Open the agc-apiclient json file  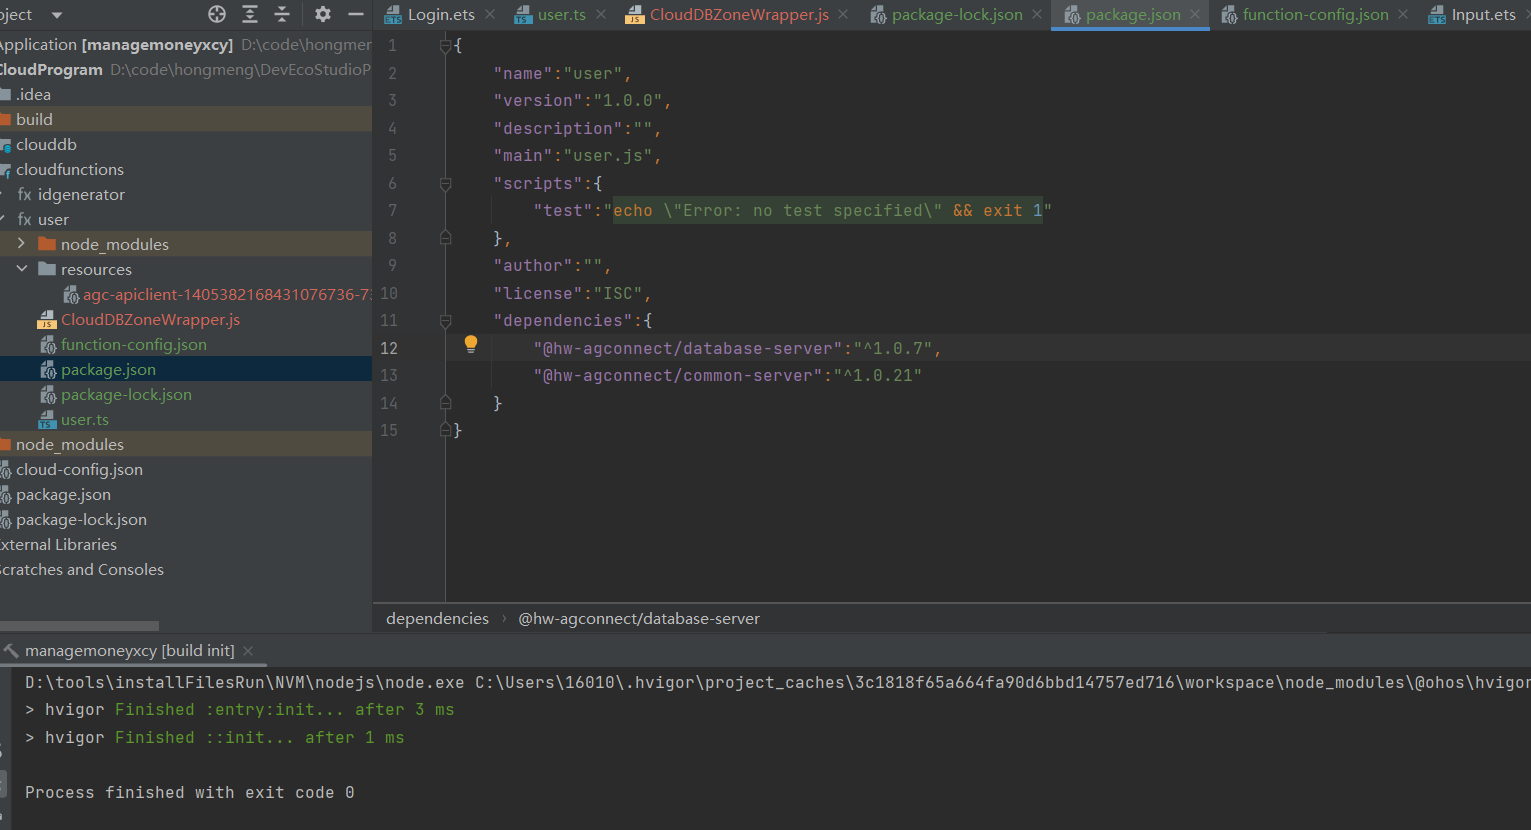click(227, 294)
